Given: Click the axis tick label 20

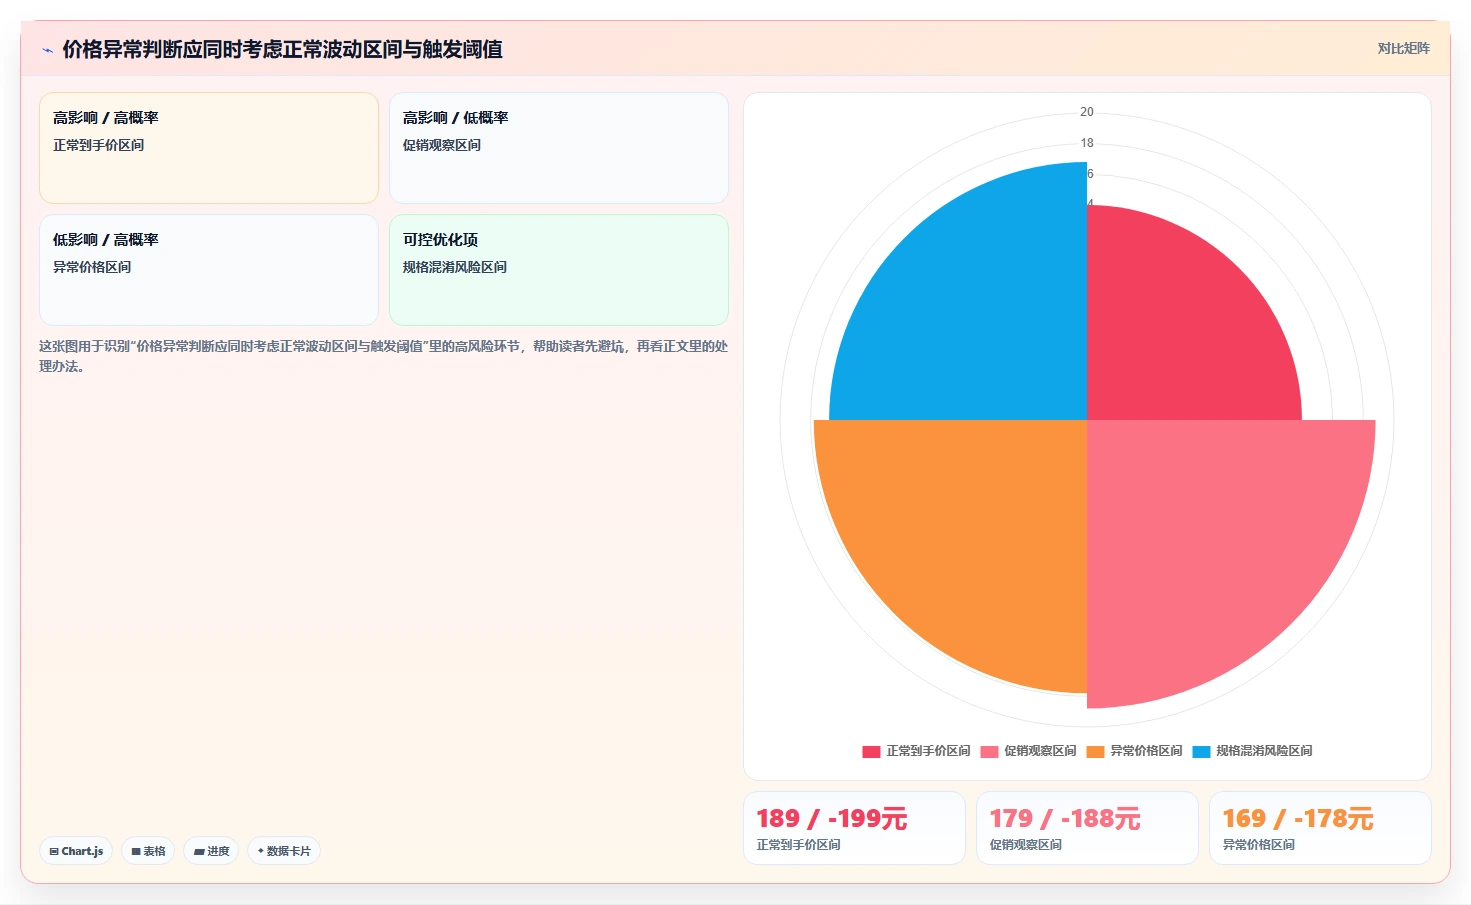Looking at the screenshot, I should pyautogui.click(x=1087, y=112).
